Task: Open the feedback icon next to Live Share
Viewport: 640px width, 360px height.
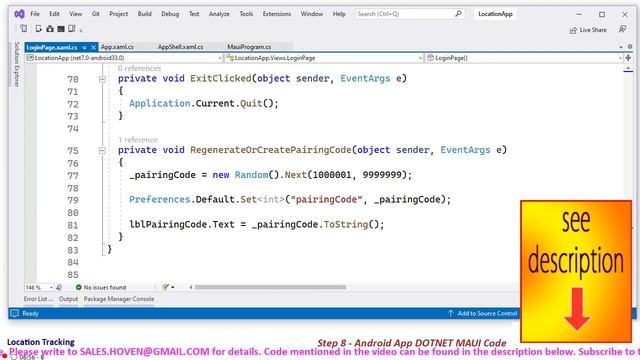Action: [x=622, y=29]
